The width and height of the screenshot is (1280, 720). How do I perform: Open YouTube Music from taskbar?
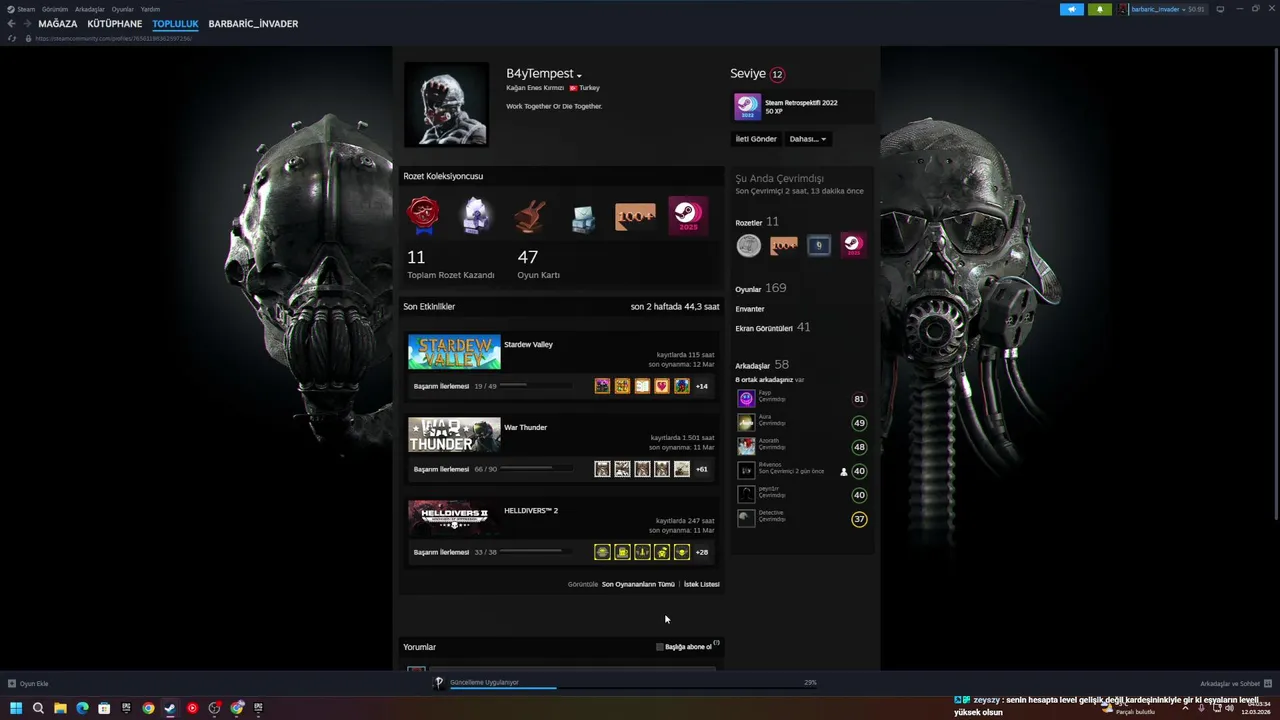click(x=192, y=708)
